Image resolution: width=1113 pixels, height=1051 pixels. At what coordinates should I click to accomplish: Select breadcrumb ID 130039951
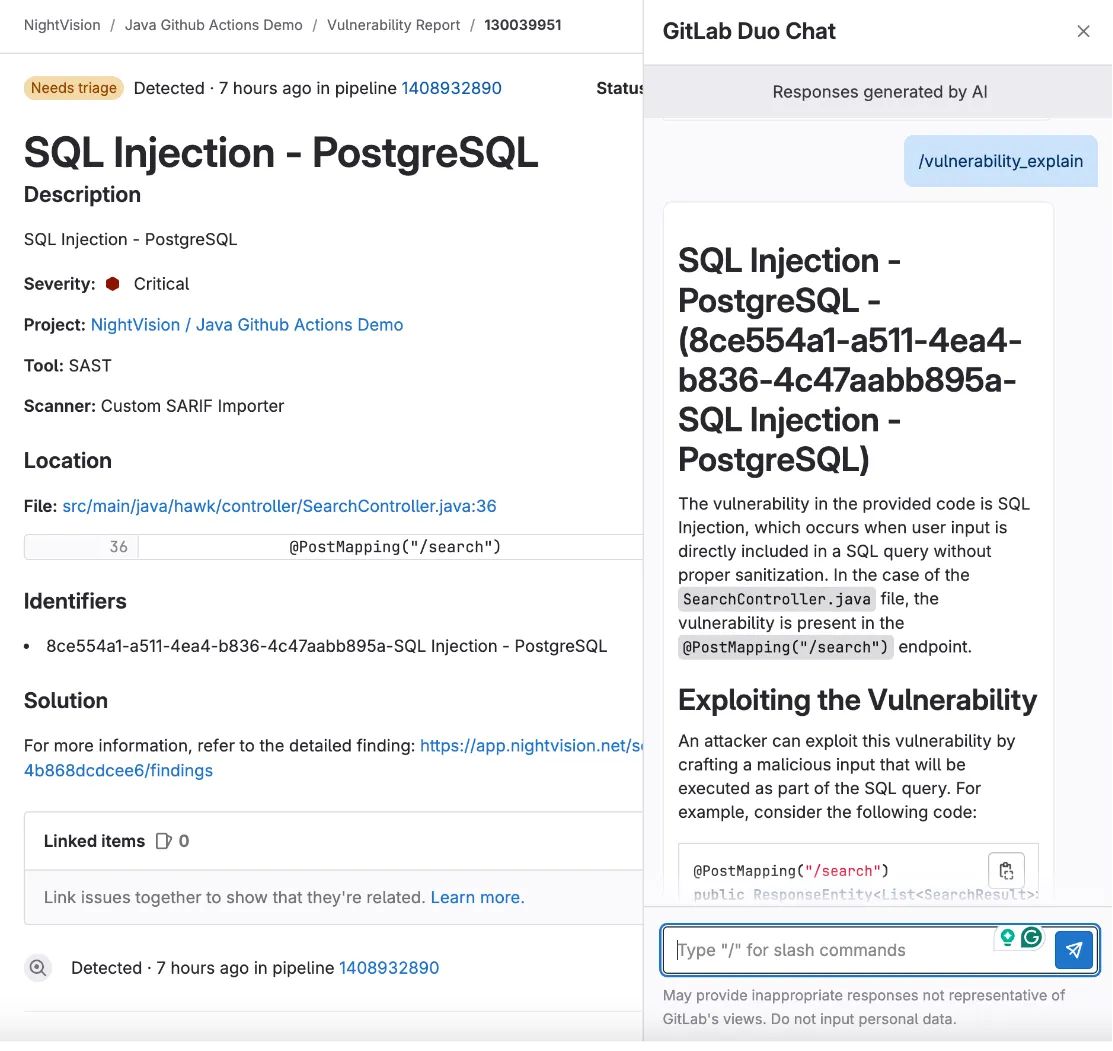click(x=522, y=25)
